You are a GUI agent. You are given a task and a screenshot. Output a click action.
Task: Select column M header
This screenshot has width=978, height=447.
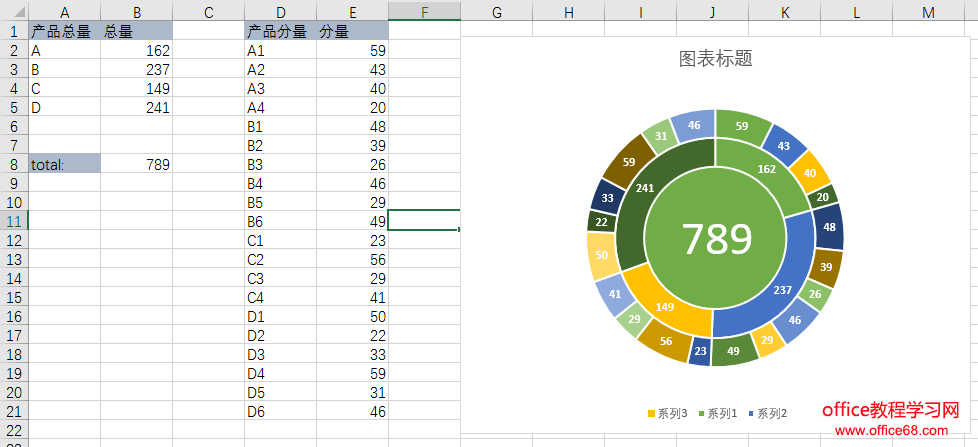tap(928, 12)
